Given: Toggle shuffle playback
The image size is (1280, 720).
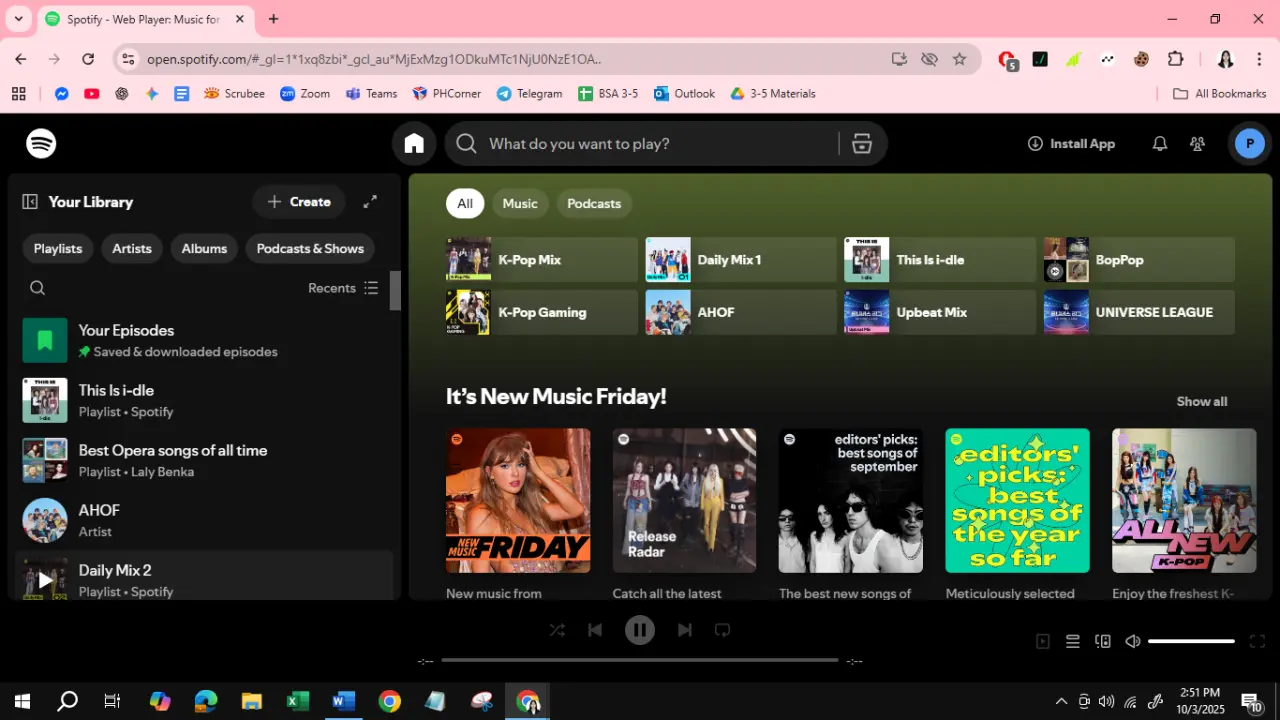Looking at the screenshot, I should [557, 630].
